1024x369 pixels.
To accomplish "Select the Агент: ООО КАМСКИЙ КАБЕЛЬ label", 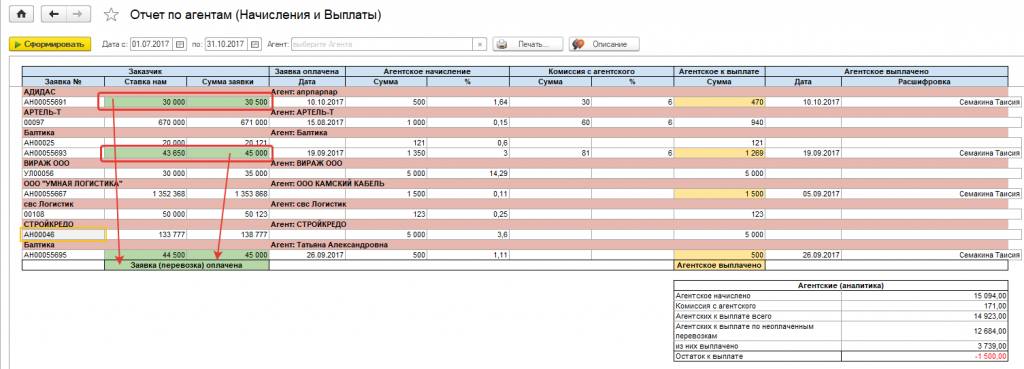I will click(x=329, y=184).
